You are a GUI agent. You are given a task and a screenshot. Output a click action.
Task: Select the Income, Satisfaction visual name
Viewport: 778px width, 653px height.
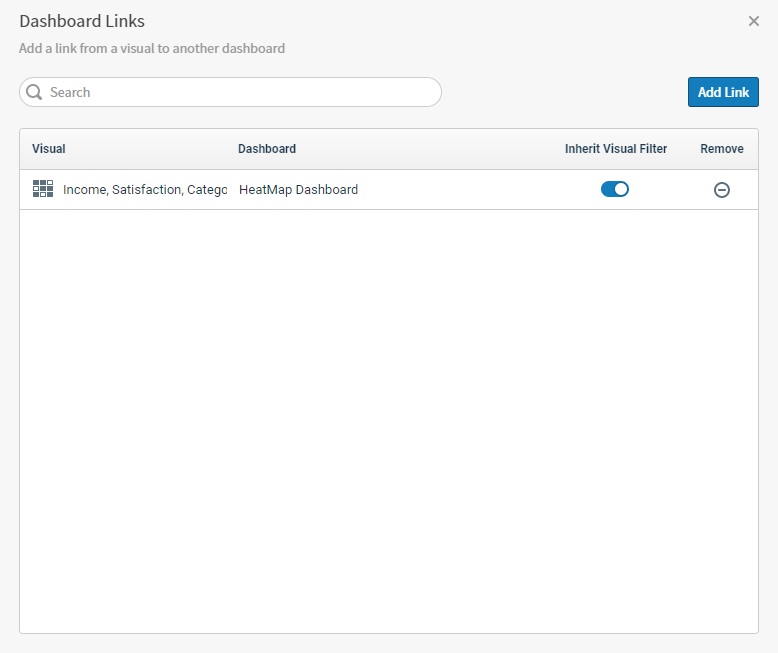pos(145,189)
